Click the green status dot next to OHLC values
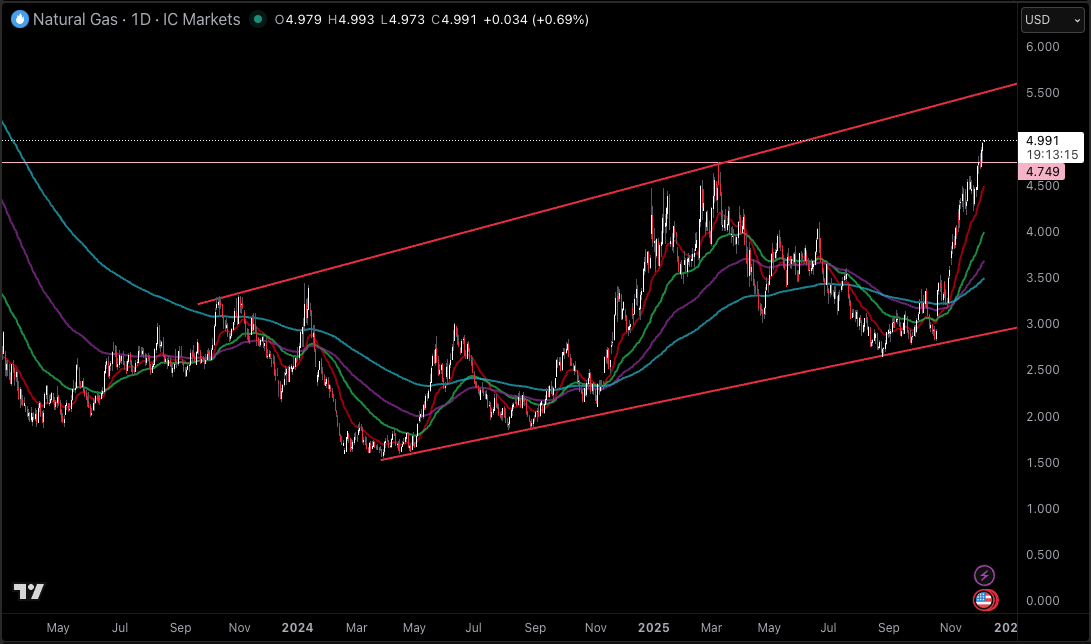The width and height of the screenshot is (1091, 644). click(x=258, y=19)
